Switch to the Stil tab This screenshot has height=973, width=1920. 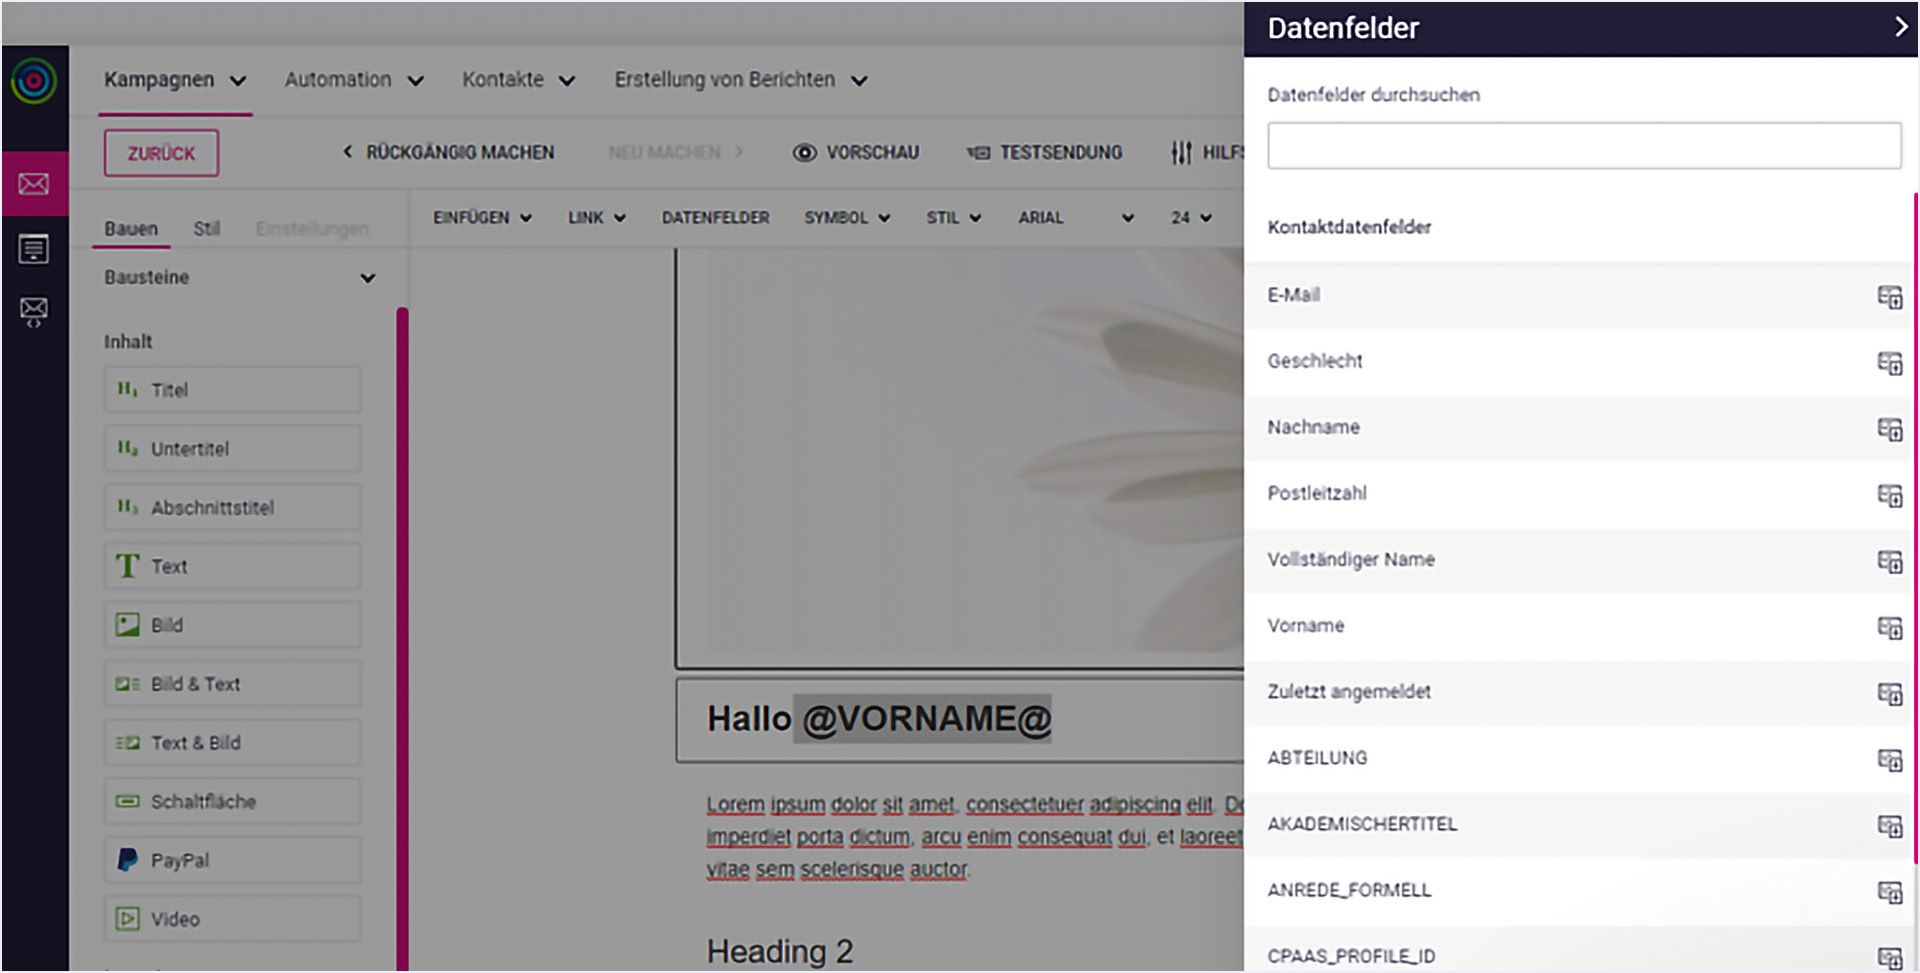coord(208,228)
